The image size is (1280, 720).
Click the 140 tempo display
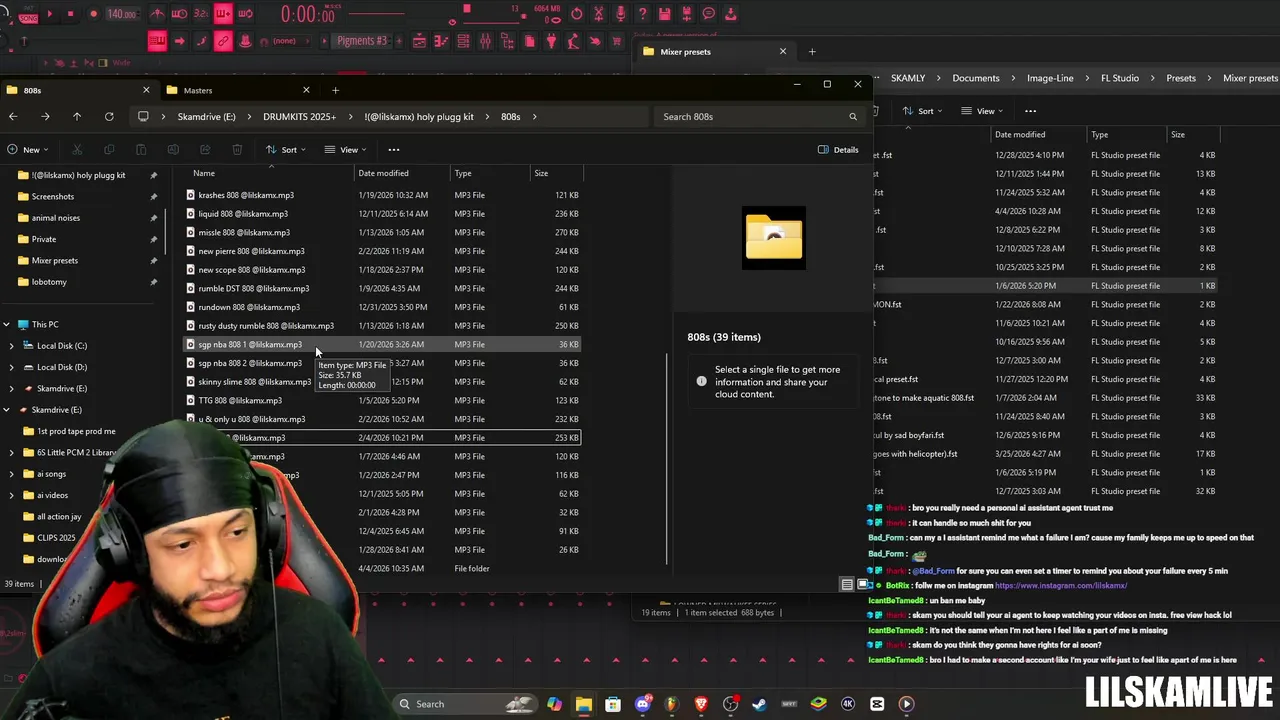pyautogui.click(x=122, y=14)
